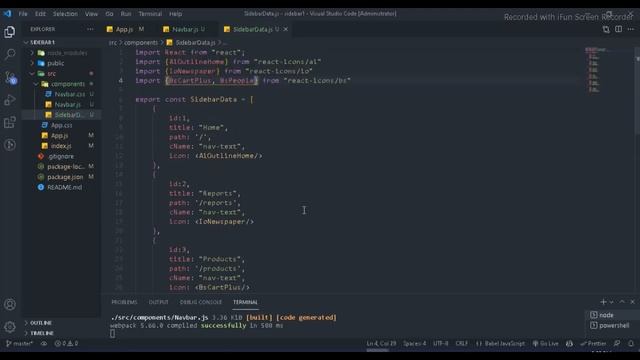Open the Extensions view

pyautogui.click(x=10, y=122)
